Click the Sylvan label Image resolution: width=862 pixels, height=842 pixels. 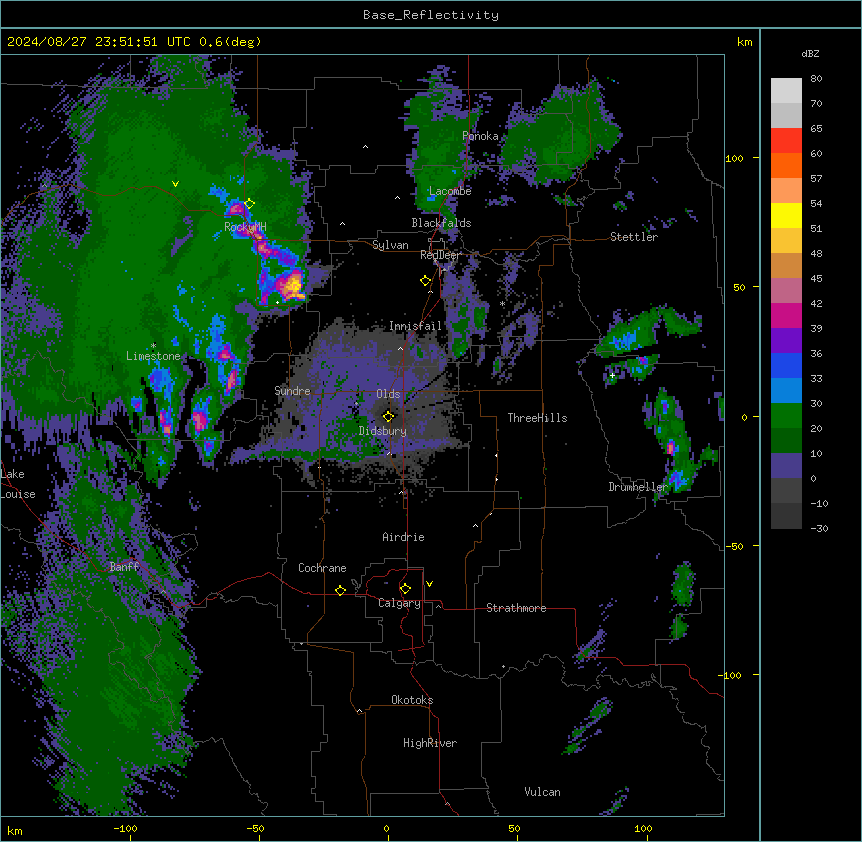[390, 245]
